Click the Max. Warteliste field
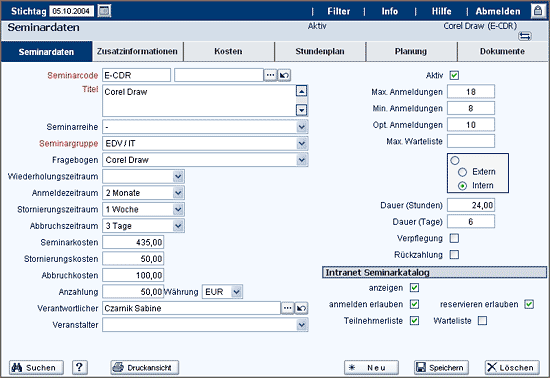550x378 pixels. coord(471,141)
